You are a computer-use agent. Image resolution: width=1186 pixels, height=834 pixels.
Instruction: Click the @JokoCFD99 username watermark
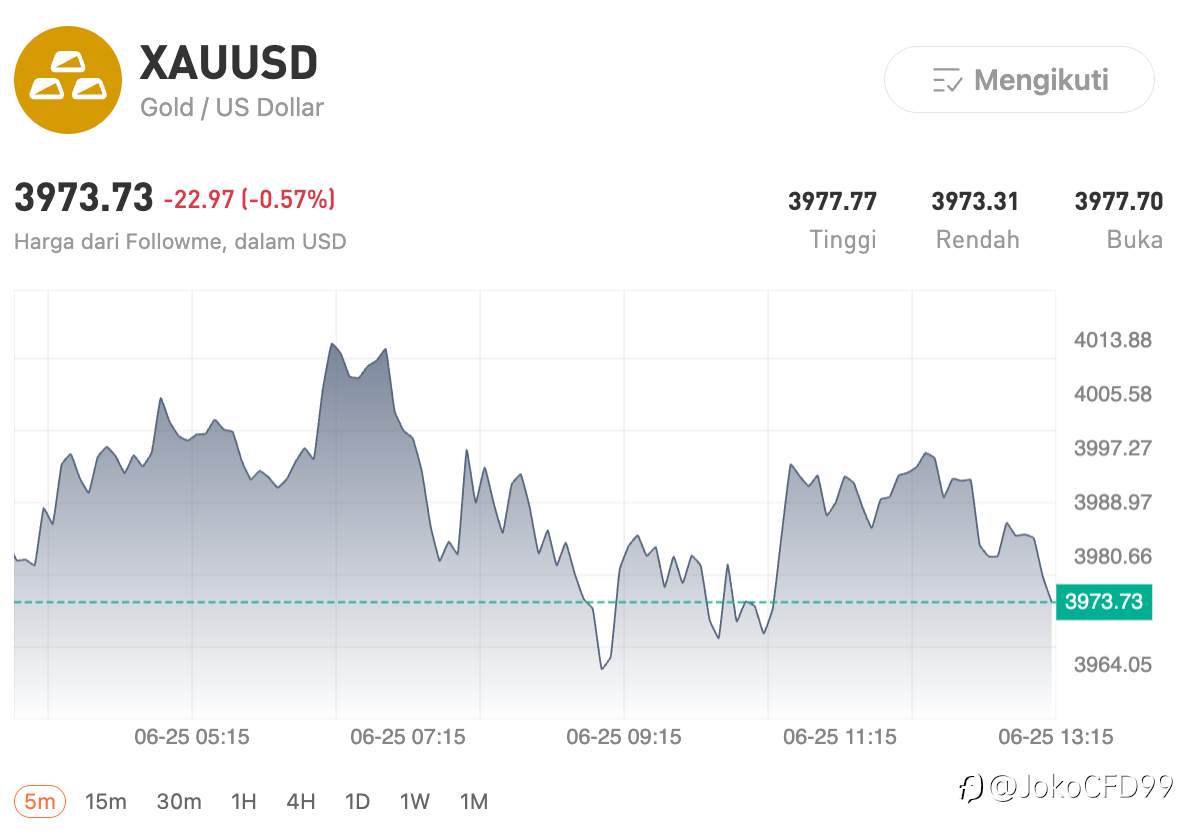pyautogui.click(x=1081, y=787)
